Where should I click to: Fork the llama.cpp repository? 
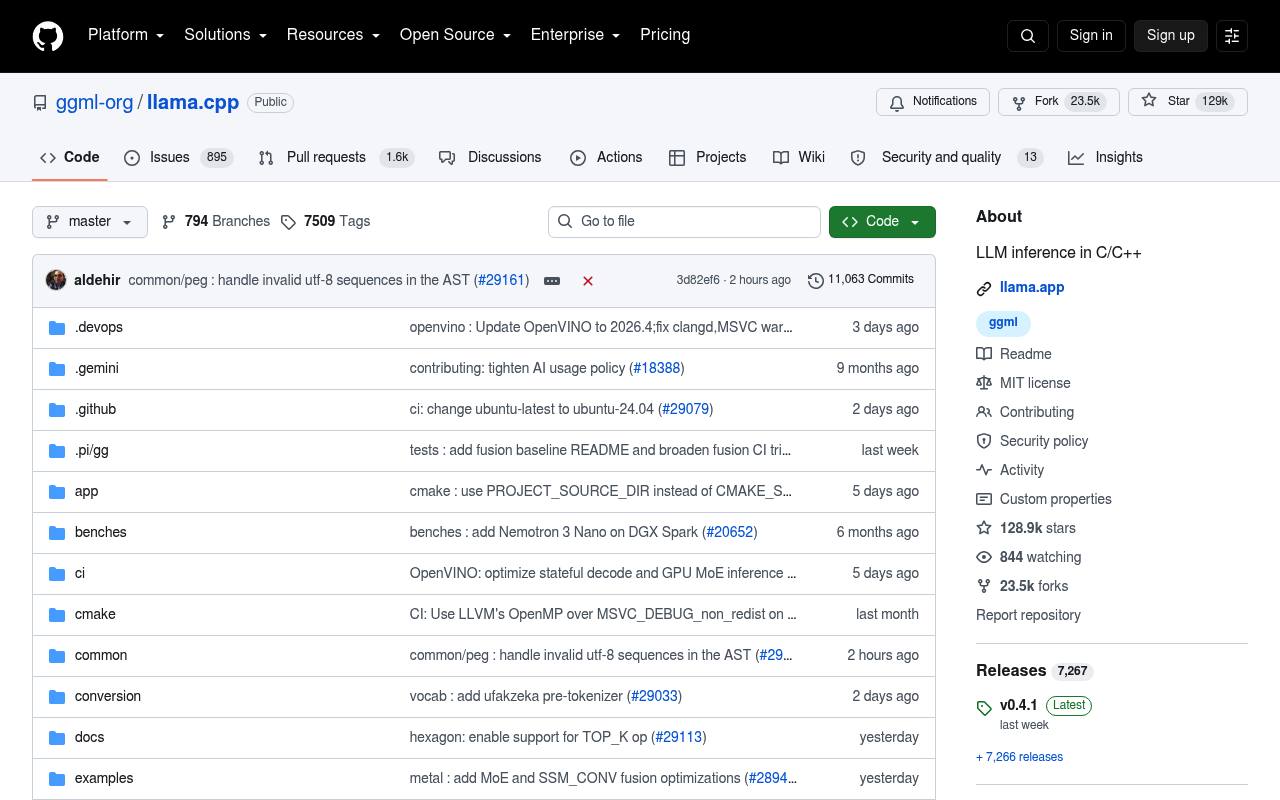tap(1058, 102)
